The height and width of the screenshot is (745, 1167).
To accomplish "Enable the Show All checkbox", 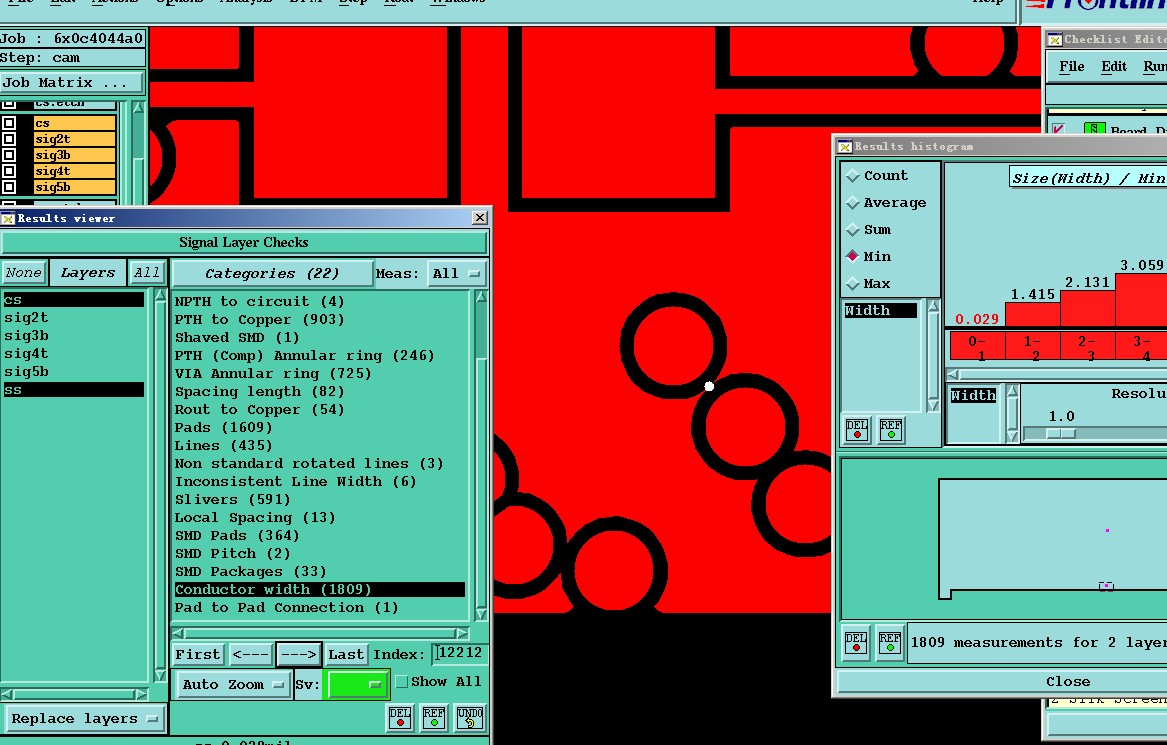I will 402,682.
